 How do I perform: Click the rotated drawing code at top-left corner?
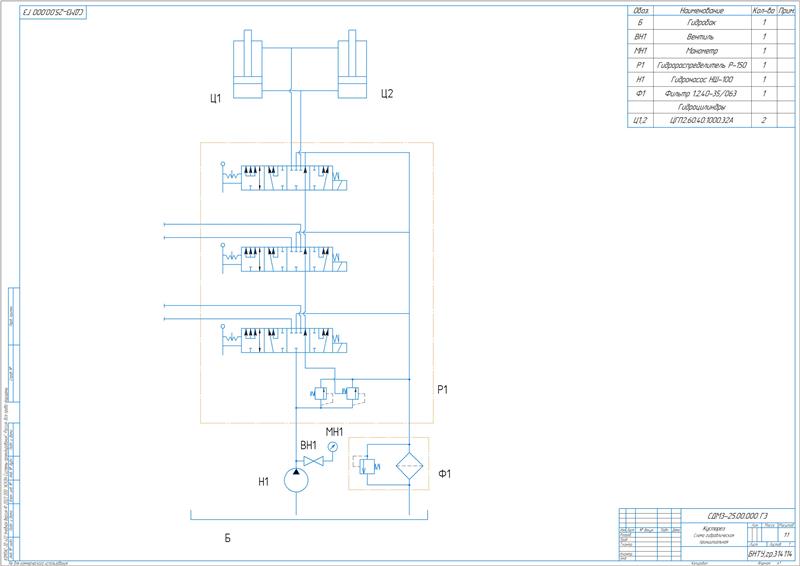[x=53, y=12]
